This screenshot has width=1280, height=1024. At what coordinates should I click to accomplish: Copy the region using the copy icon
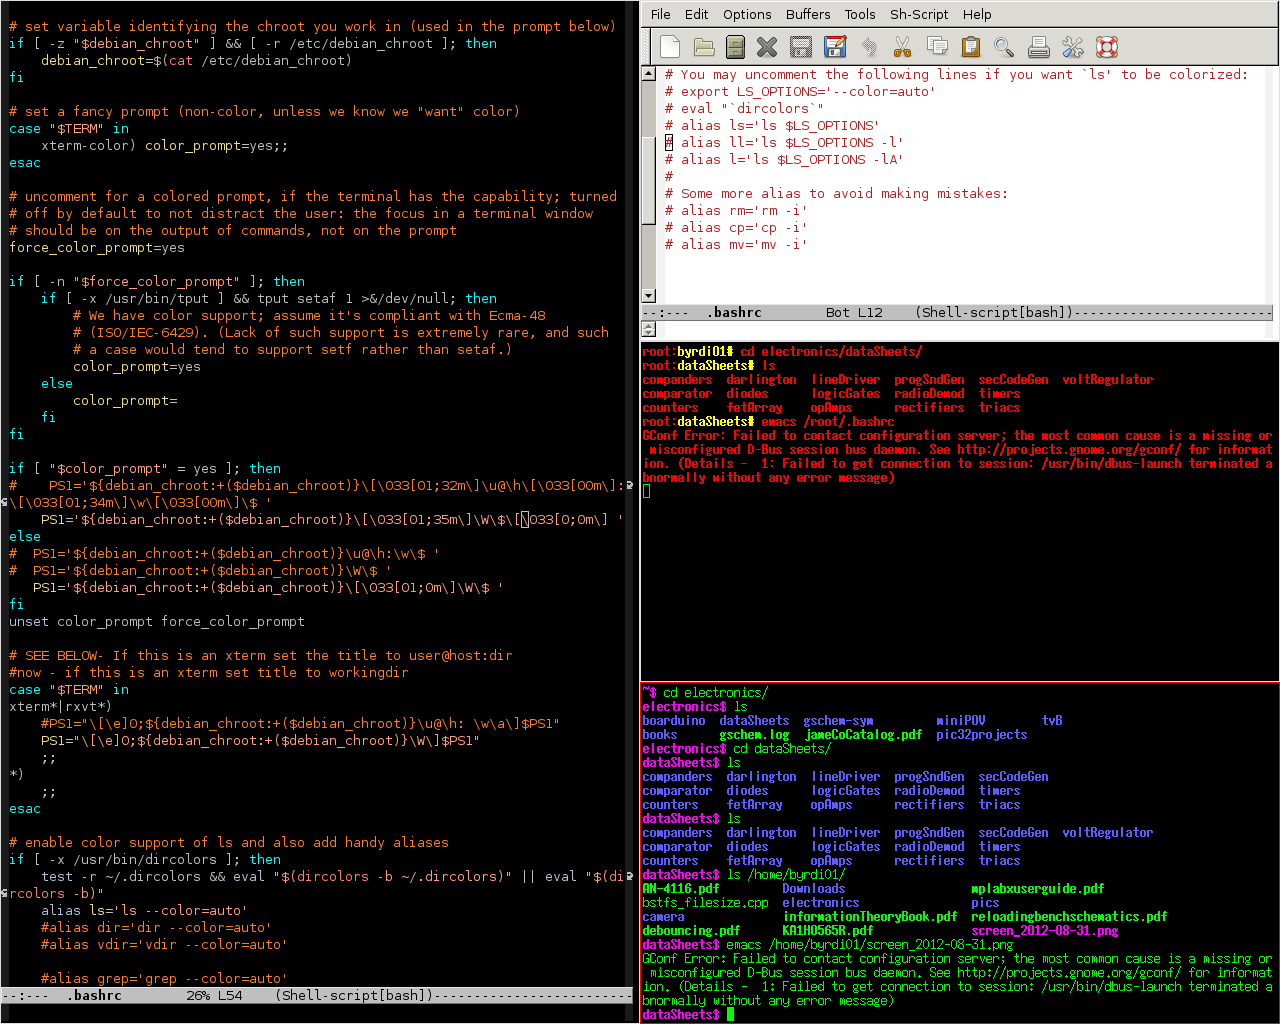point(938,46)
